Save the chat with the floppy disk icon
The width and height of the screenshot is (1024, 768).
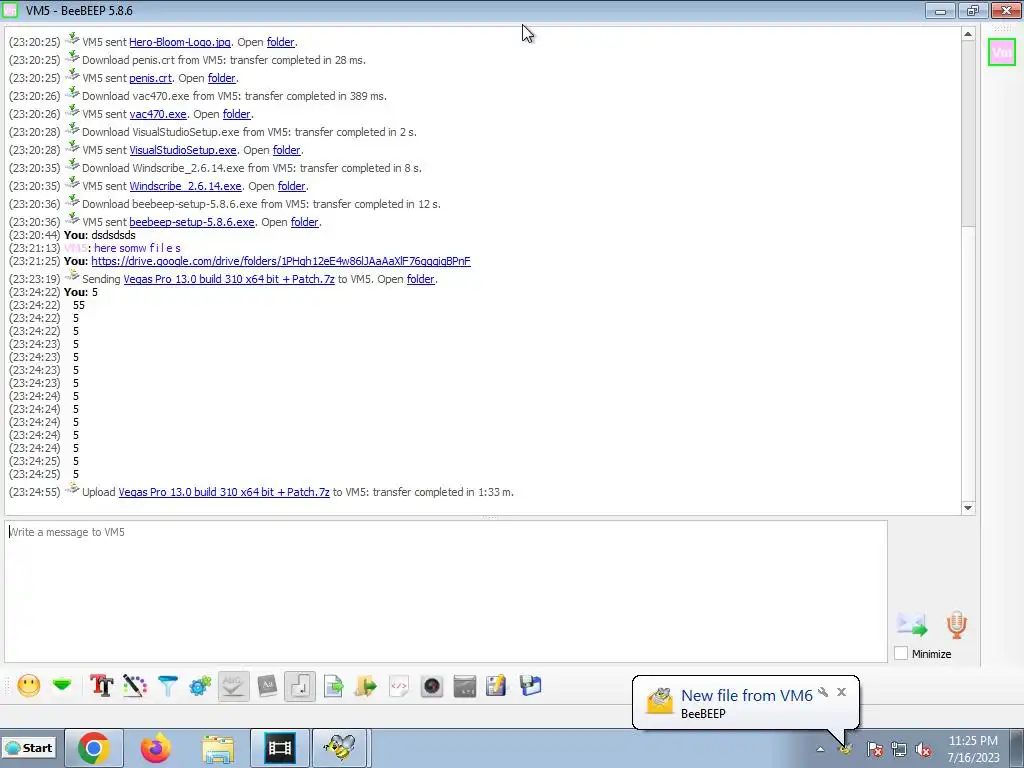(x=530, y=686)
